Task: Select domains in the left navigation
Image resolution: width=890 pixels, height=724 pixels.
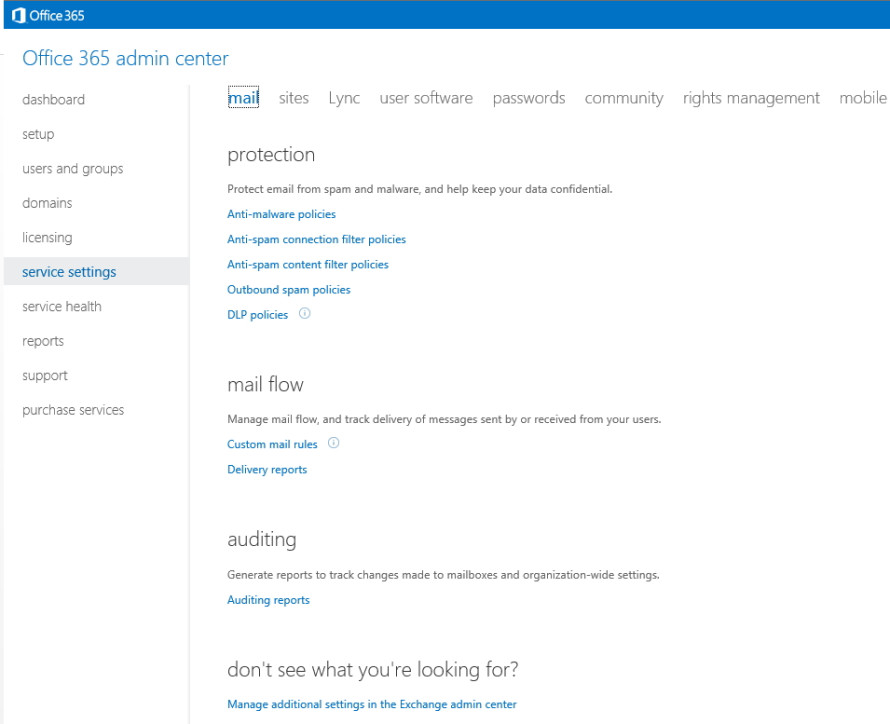Action: pyautogui.click(x=47, y=203)
